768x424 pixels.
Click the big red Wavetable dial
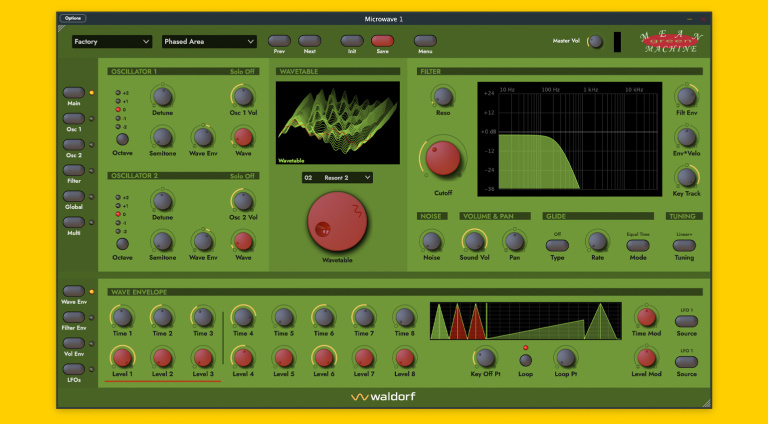point(337,221)
